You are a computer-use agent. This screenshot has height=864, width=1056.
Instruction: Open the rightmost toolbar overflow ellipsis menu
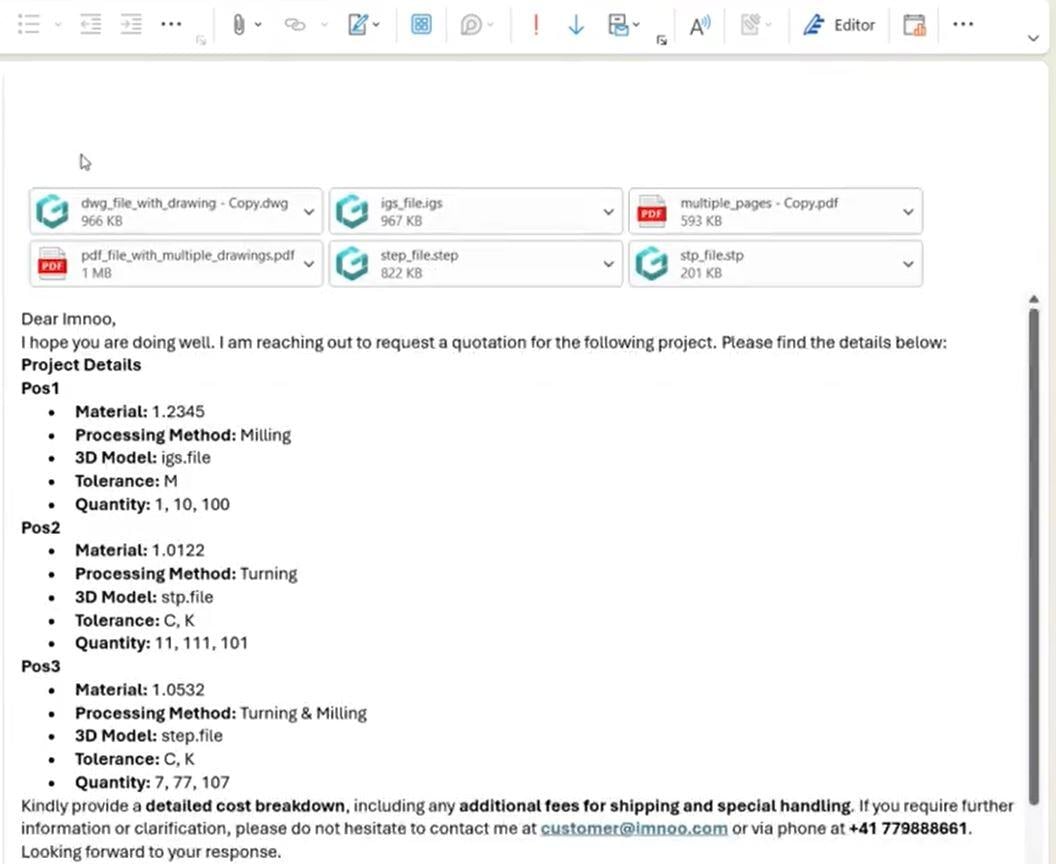[x=963, y=24]
